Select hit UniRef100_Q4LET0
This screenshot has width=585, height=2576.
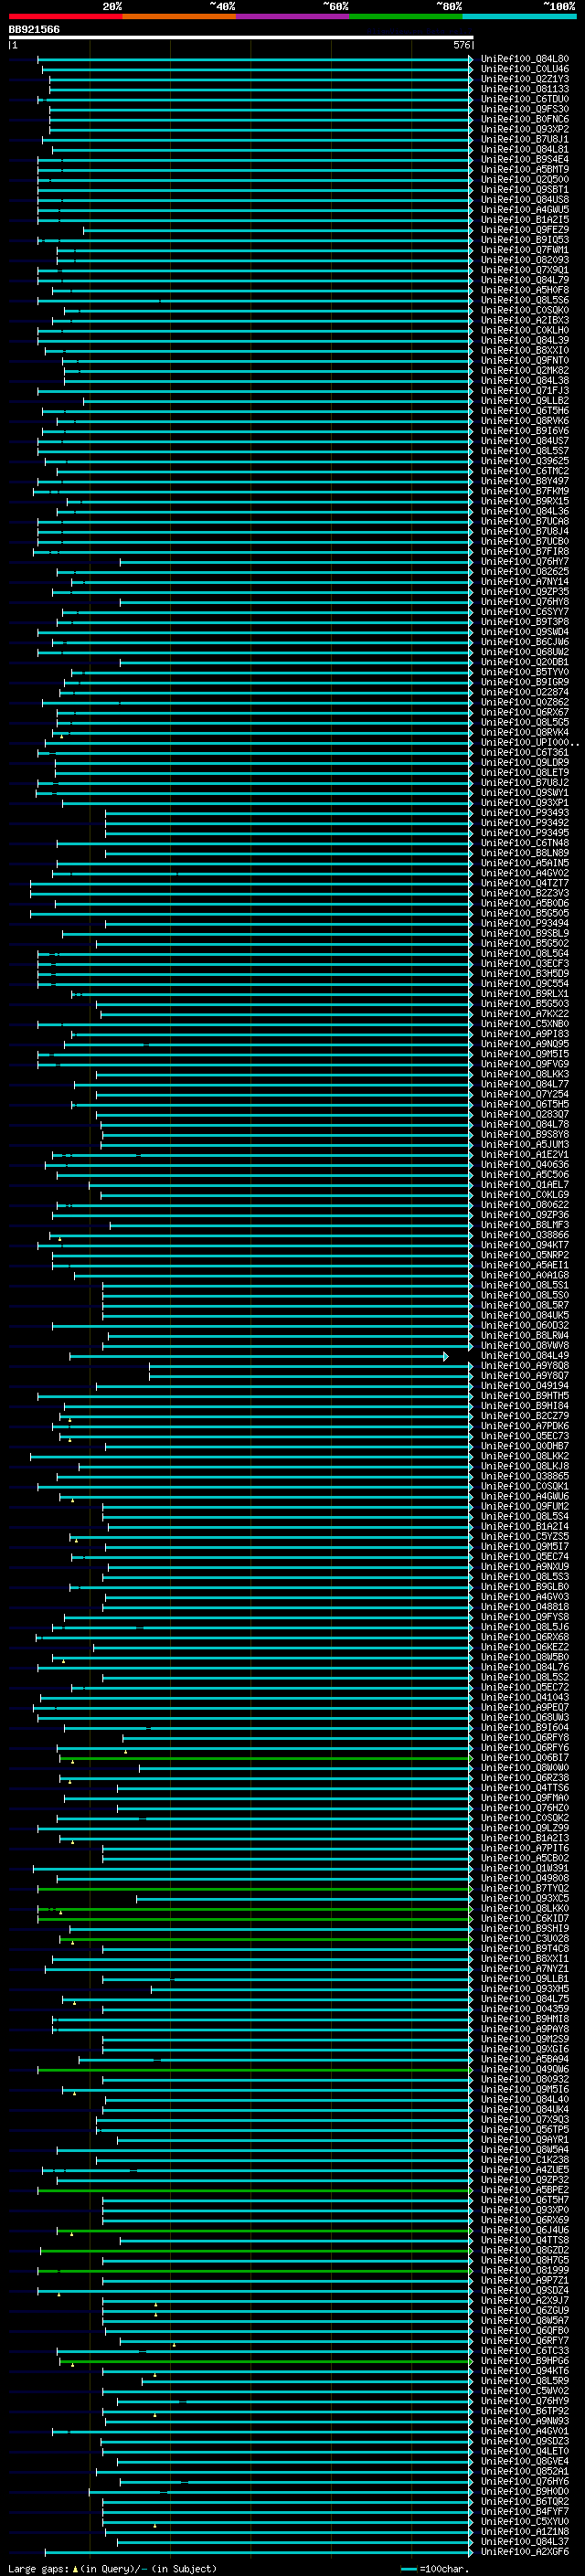point(525,2451)
